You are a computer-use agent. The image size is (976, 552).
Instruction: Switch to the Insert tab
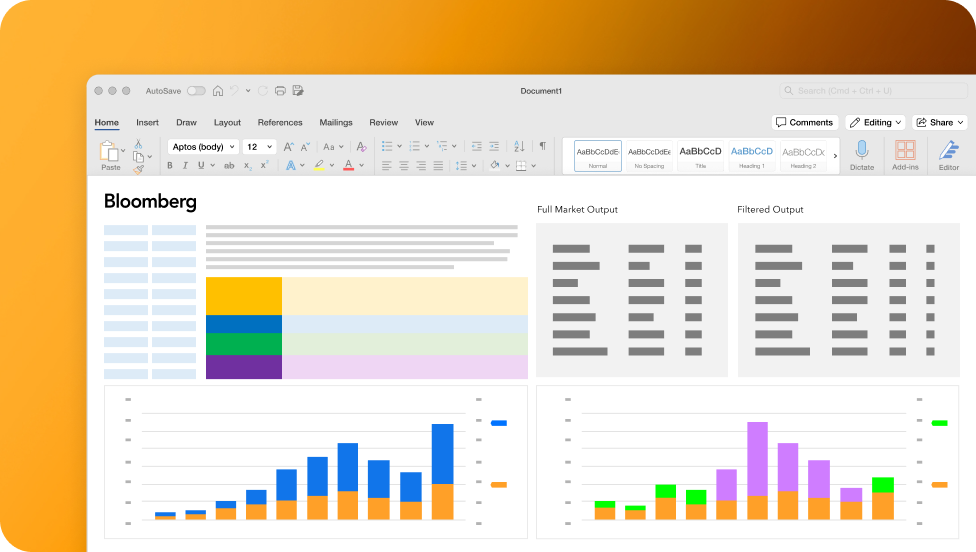147,122
